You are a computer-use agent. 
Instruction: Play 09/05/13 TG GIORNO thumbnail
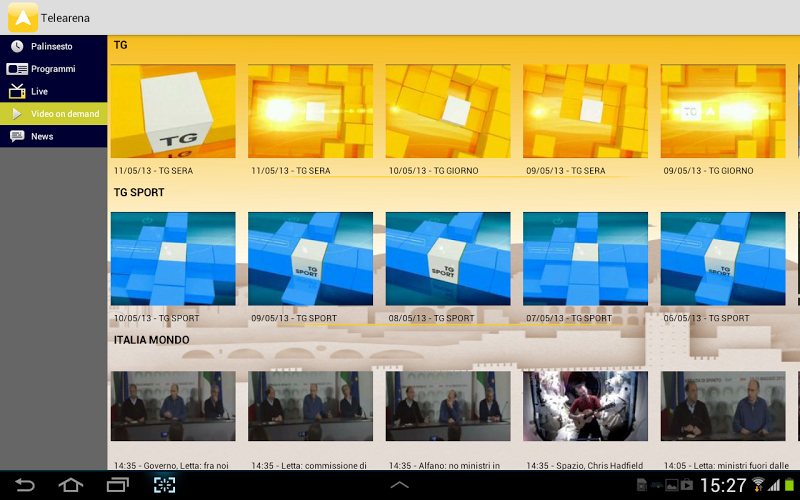pyautogui.click(x=723, y=111)
